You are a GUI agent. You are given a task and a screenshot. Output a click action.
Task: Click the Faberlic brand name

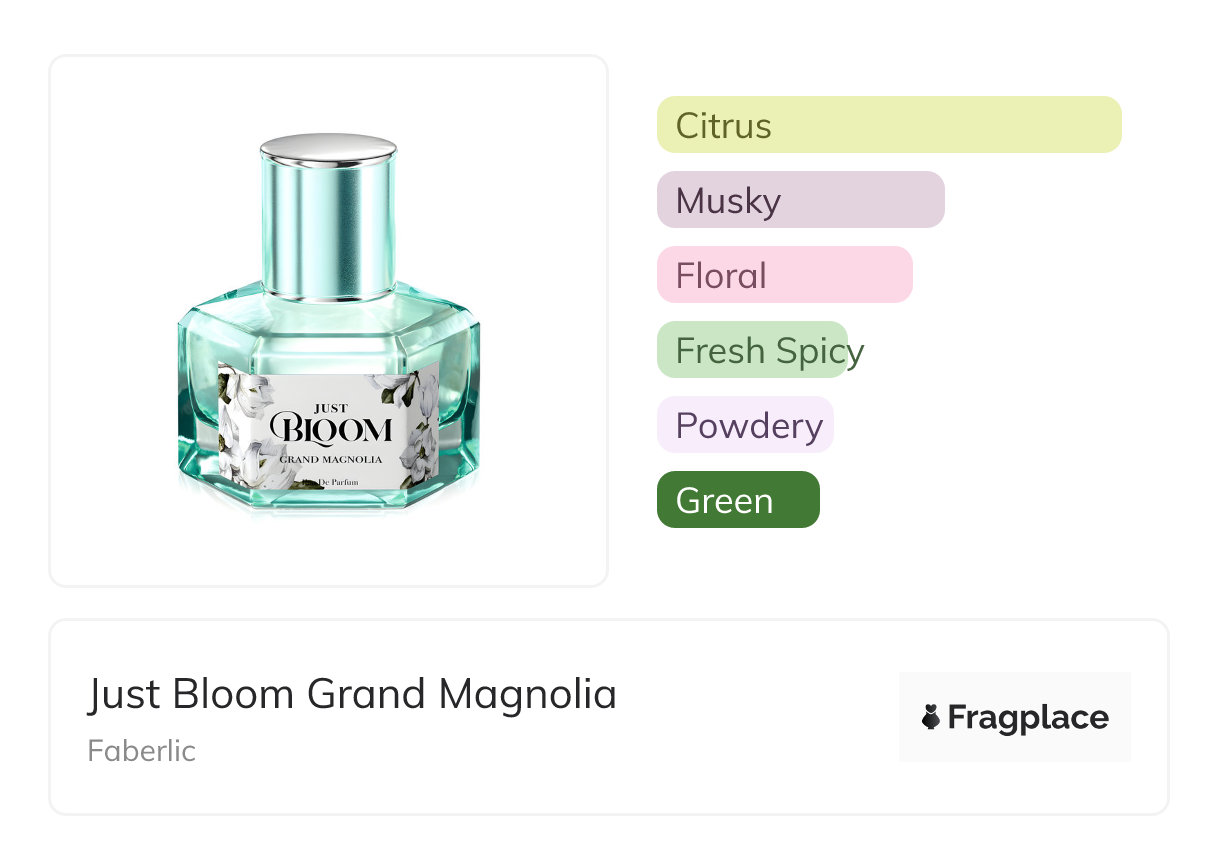141,751
